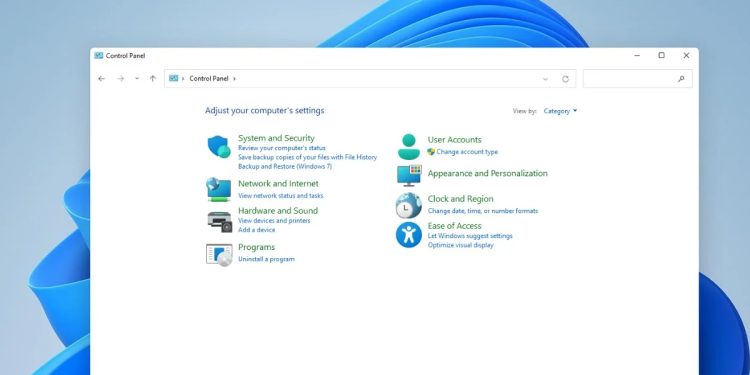Expand chevron before Control Panel breadcrumb

click(183, 78)
